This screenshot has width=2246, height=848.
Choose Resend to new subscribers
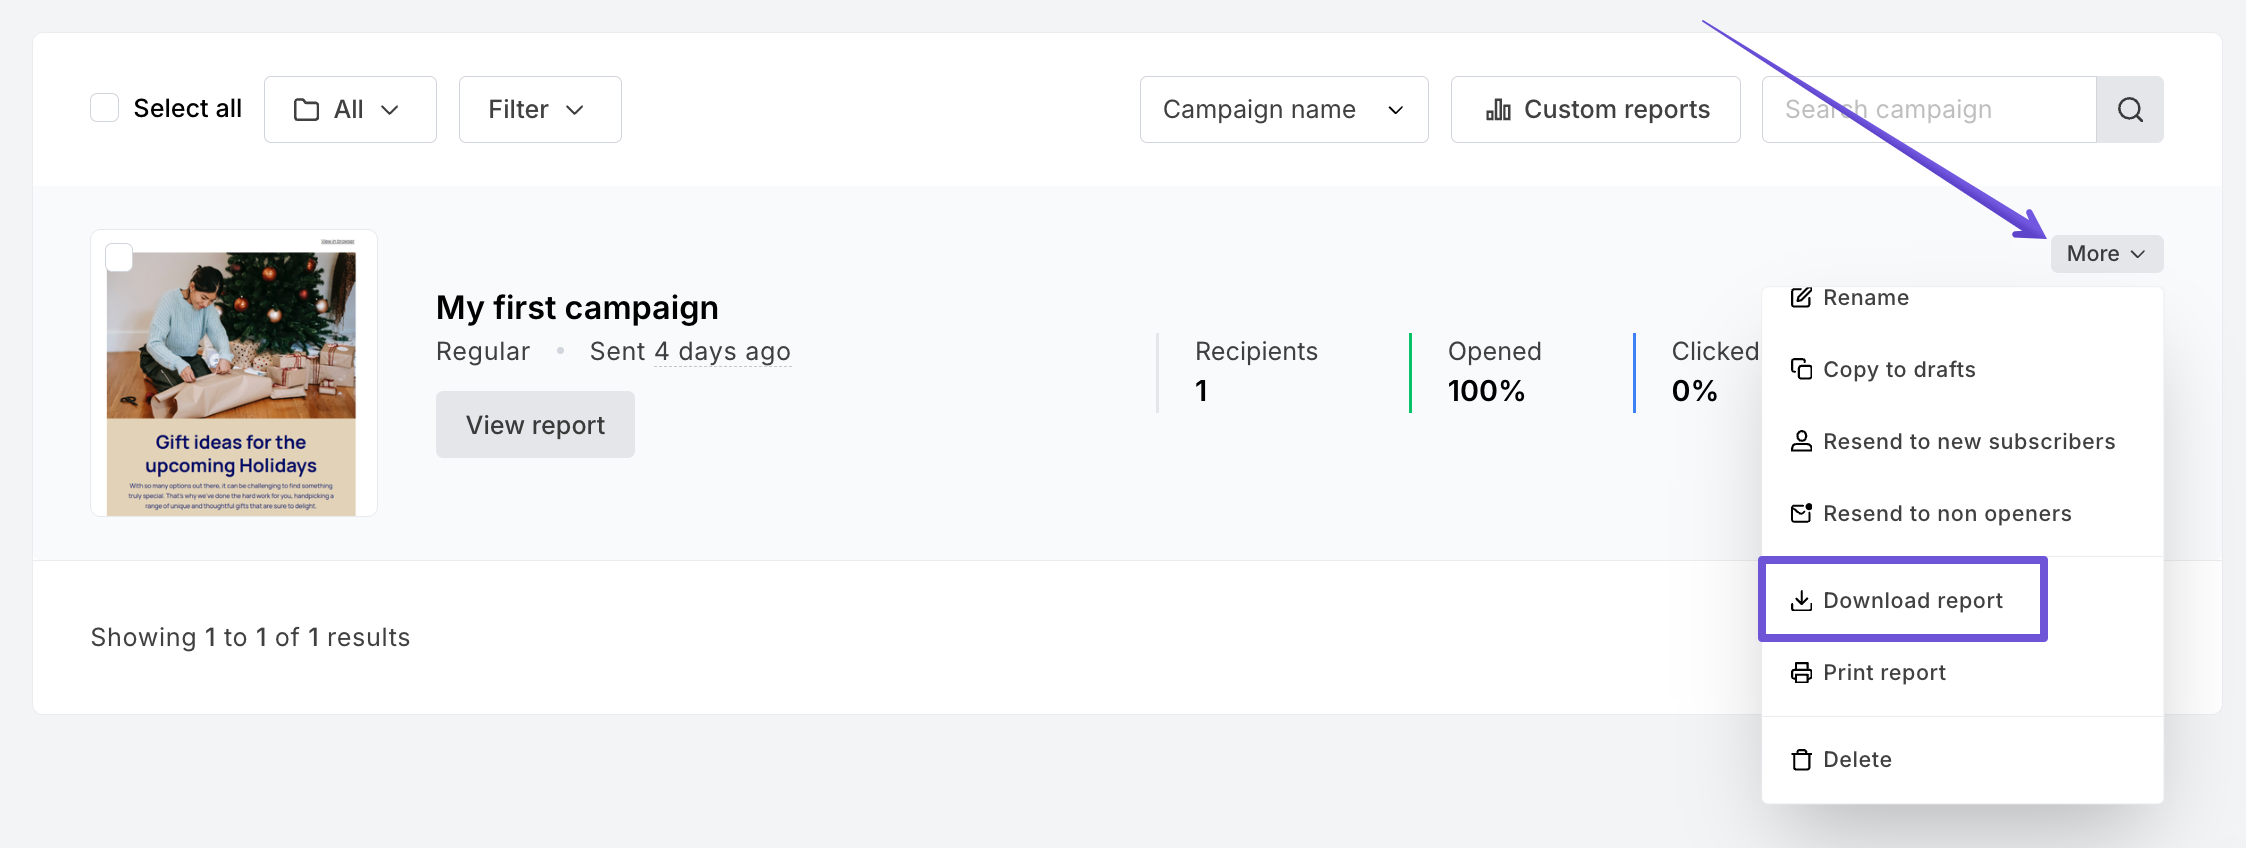[1962, 442]
